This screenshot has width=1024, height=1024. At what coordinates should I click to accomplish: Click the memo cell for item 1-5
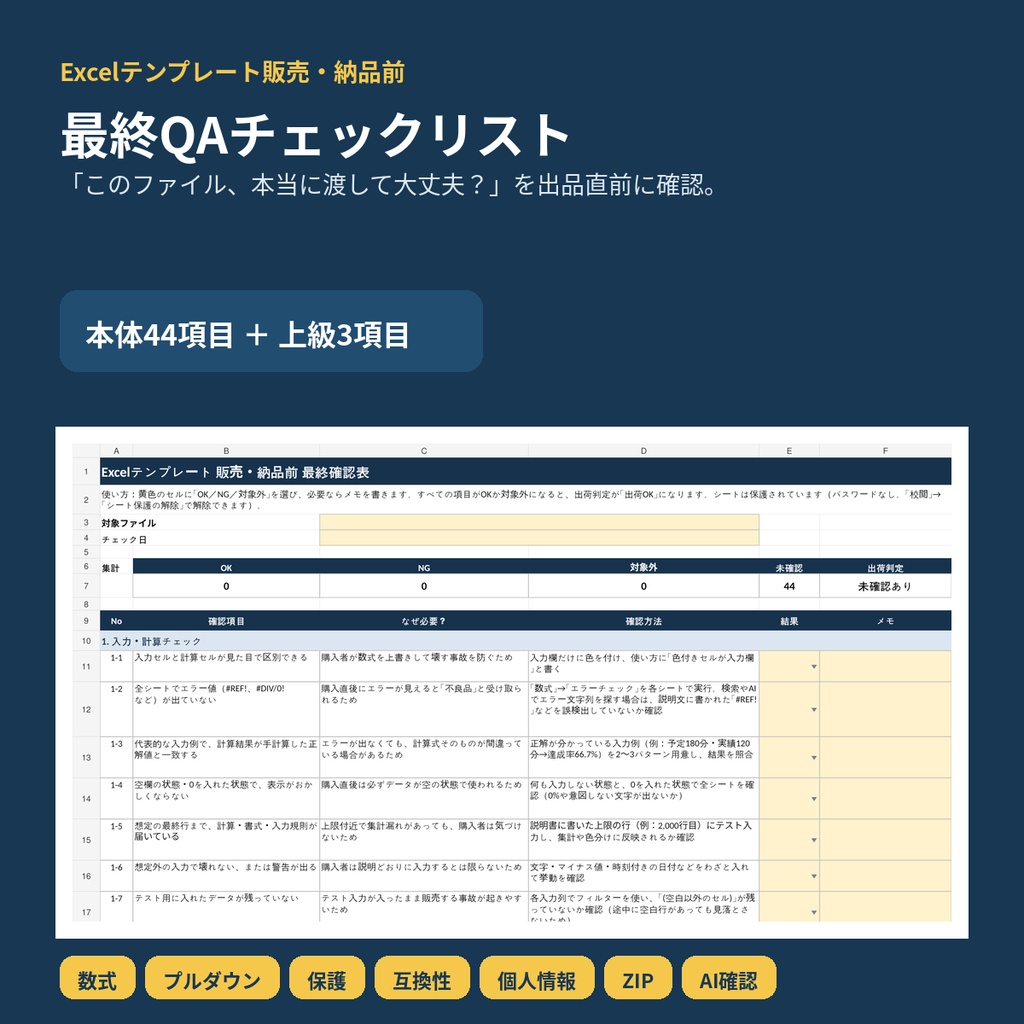(885, 840)
